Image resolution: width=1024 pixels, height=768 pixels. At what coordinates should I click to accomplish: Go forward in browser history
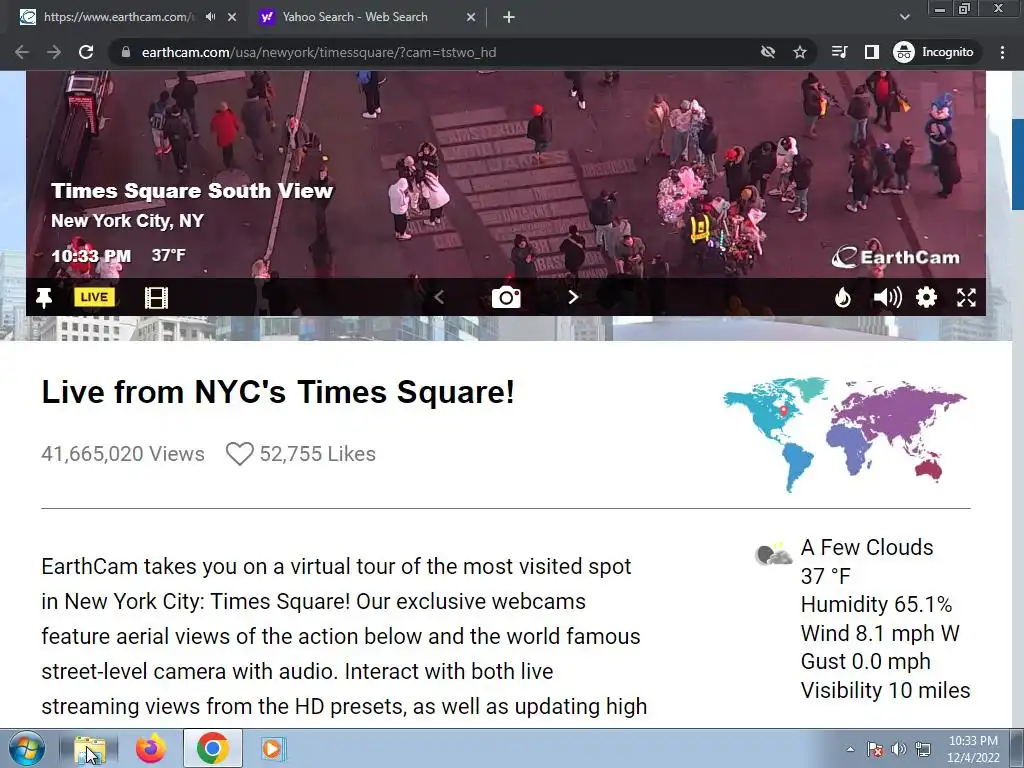point(54,52)
